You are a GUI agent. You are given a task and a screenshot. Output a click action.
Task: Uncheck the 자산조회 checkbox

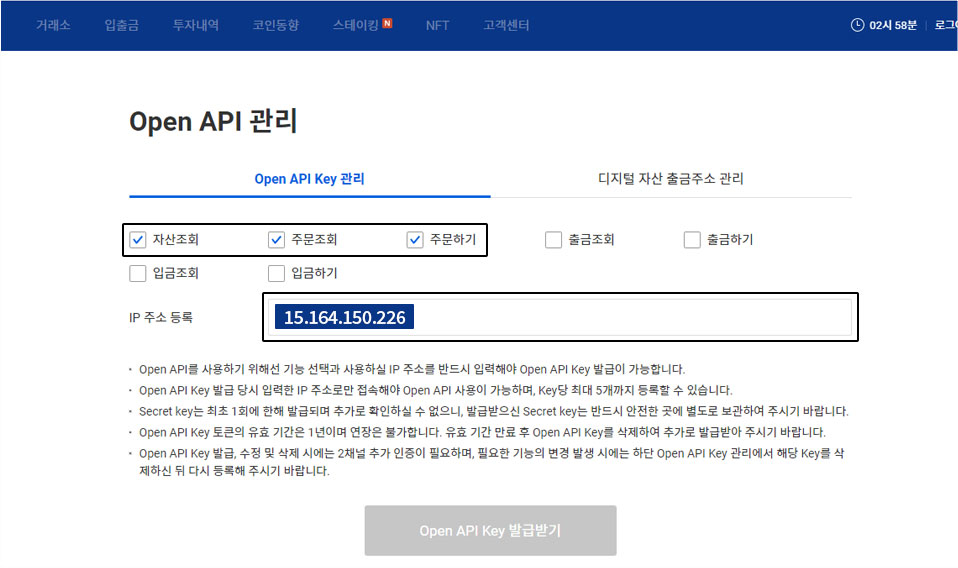139,240
